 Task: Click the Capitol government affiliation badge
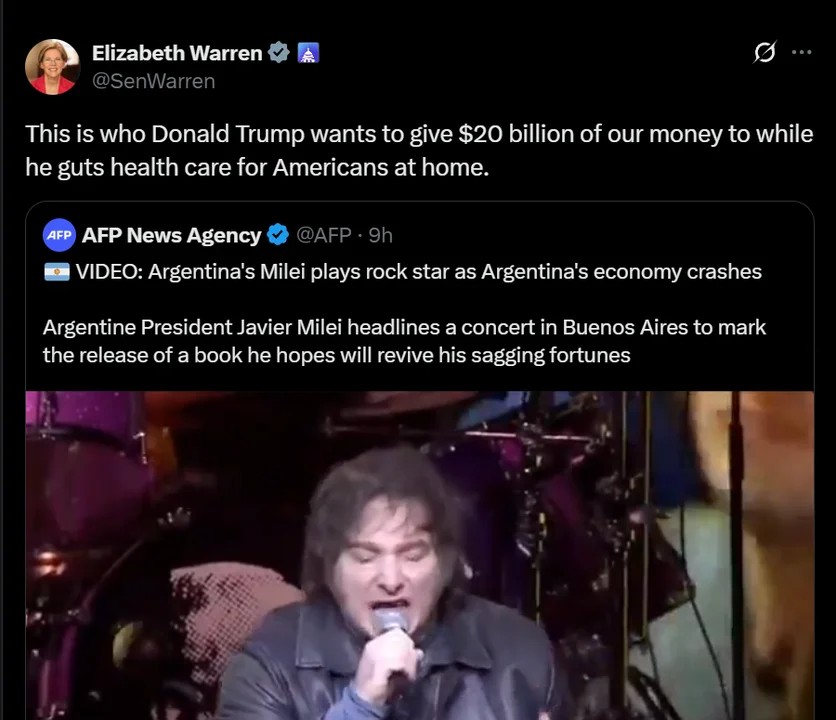click(308, 53)
